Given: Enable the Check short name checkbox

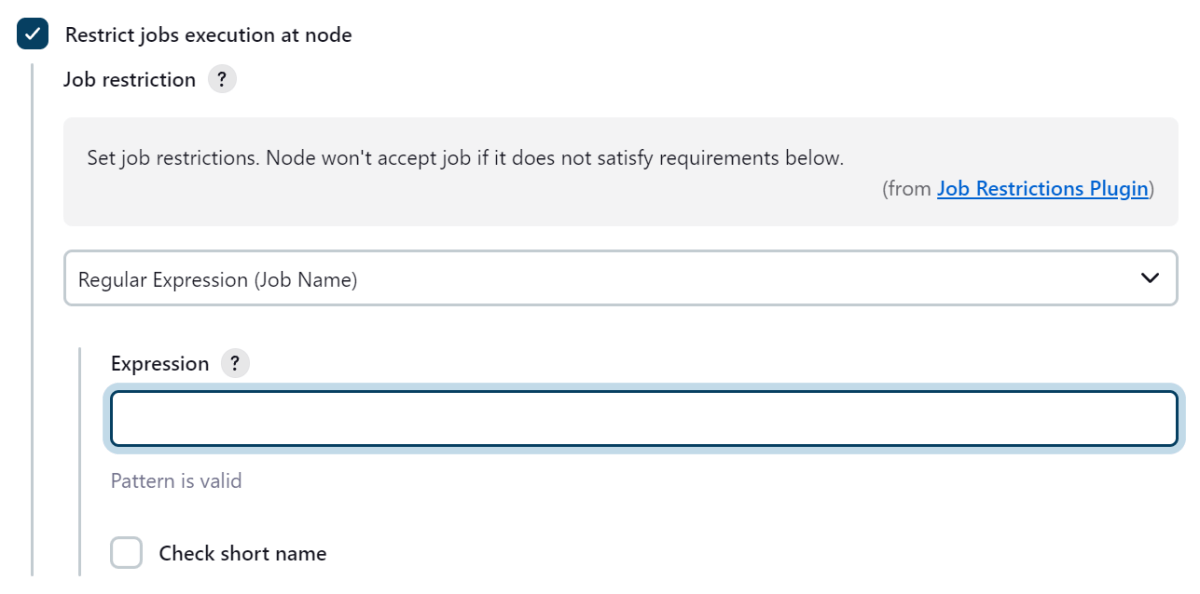Looking at the screenshot, I should click(x=126, y=552).
